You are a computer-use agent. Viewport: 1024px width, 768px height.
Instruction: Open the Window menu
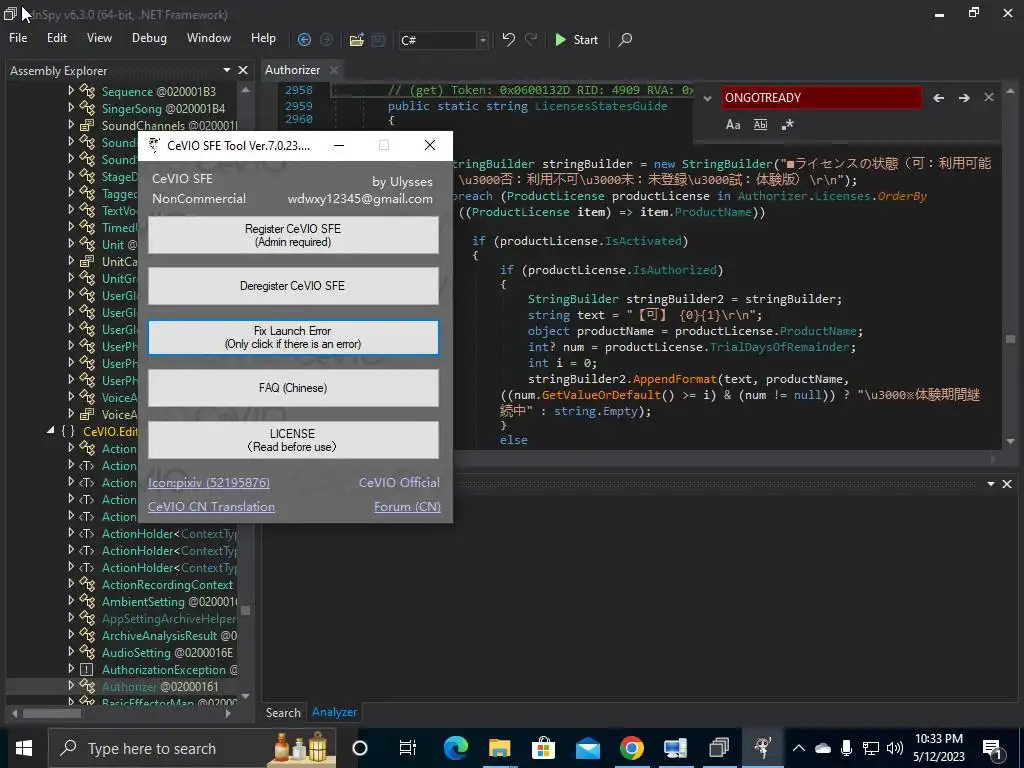point(209,38)
